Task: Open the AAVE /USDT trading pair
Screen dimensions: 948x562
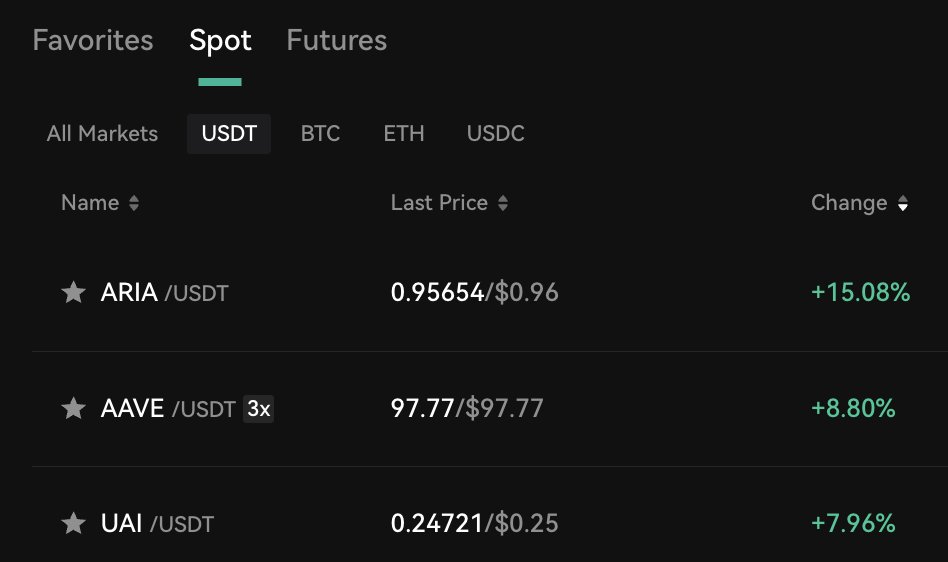Action: coord(167,408)
